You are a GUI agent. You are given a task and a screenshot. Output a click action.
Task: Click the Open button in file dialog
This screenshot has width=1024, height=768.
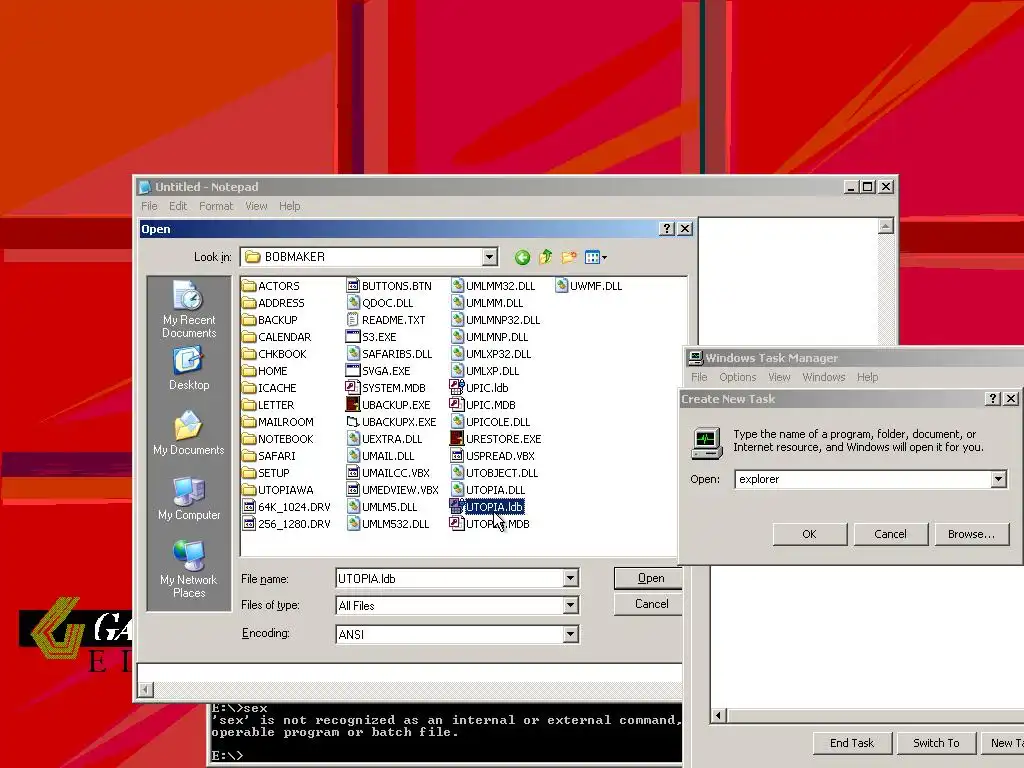pos(648,578)
